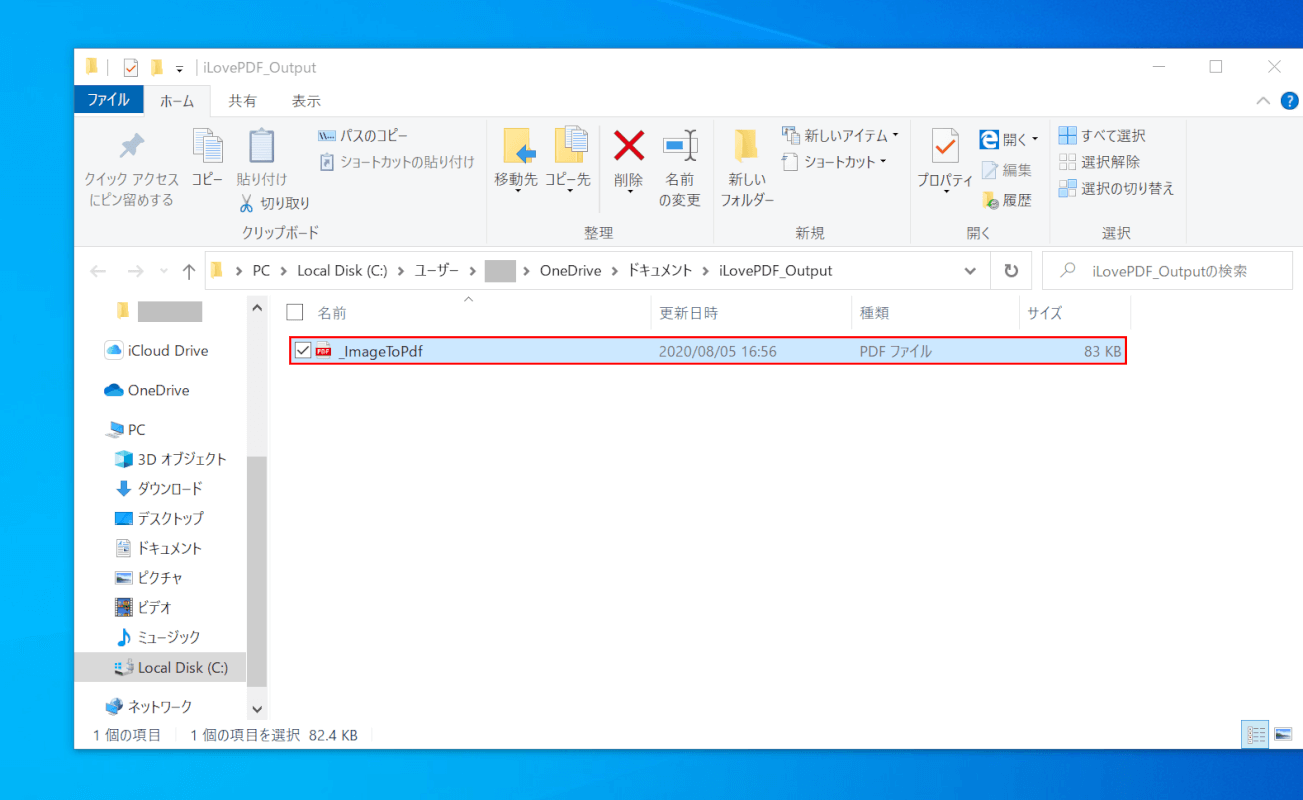Screen dimensions: 1303x800
Task: Expand address bar history dropdown
Action: (970, 271)
